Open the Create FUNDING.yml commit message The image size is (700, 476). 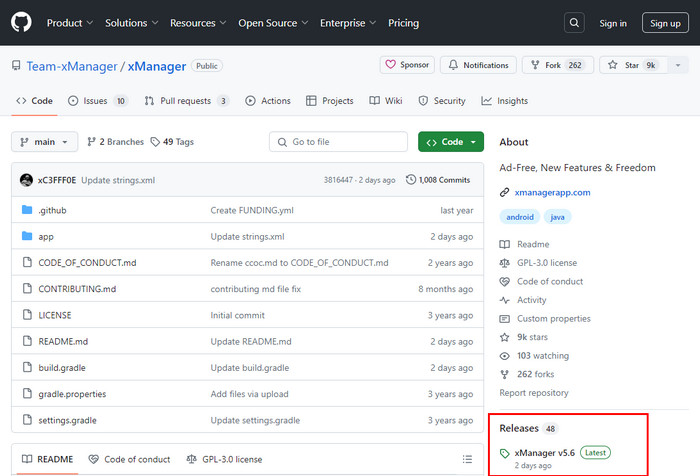[x=252, y=210]
